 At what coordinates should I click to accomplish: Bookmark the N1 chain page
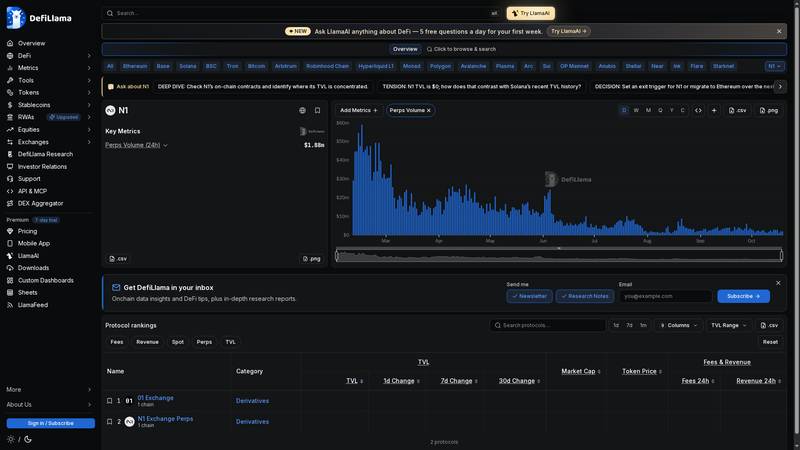(317, 110)
